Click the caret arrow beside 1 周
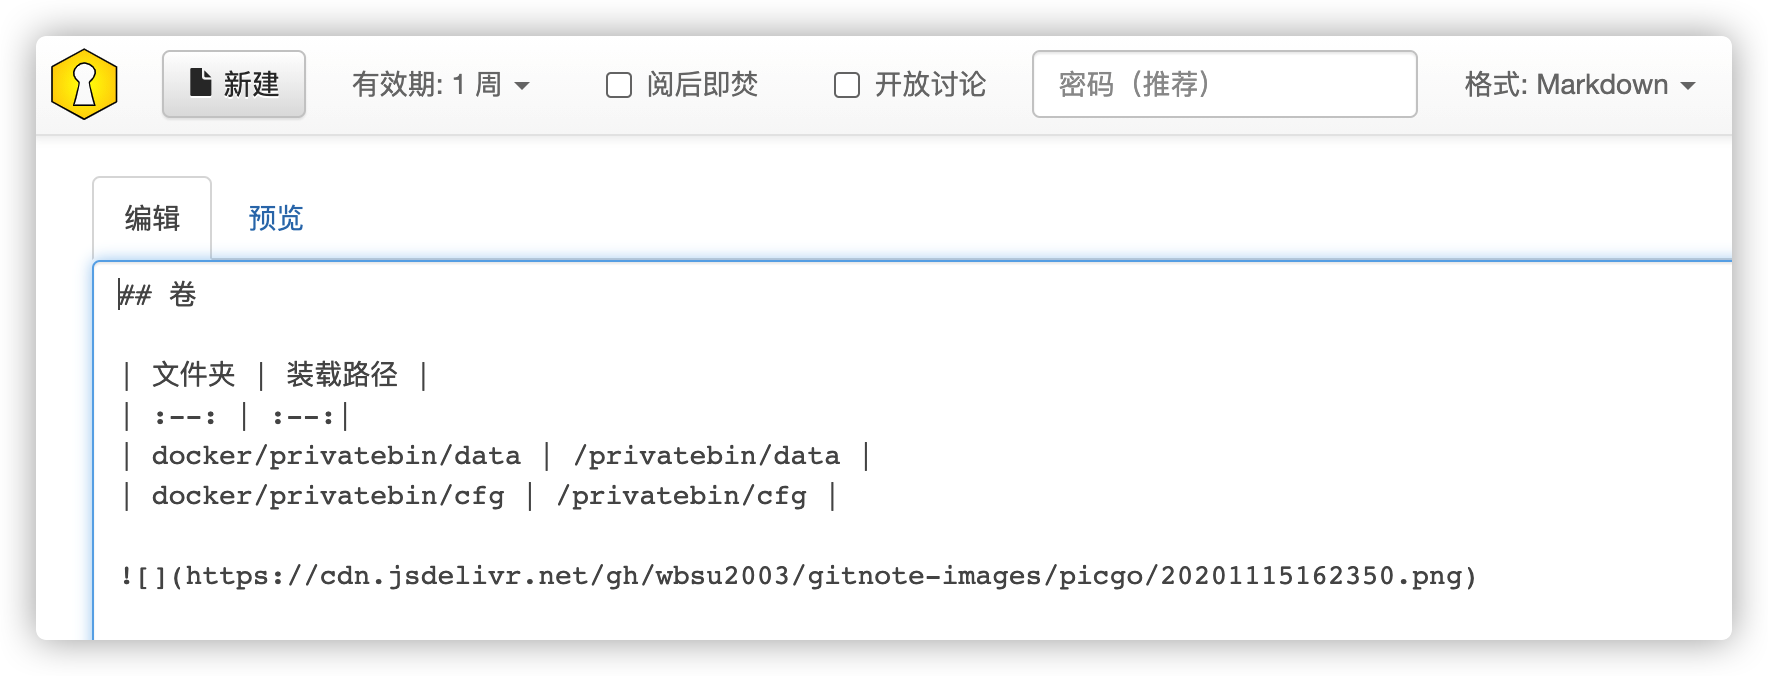Viewport: 1768px width, 676px height. click(x=522, y=86)
